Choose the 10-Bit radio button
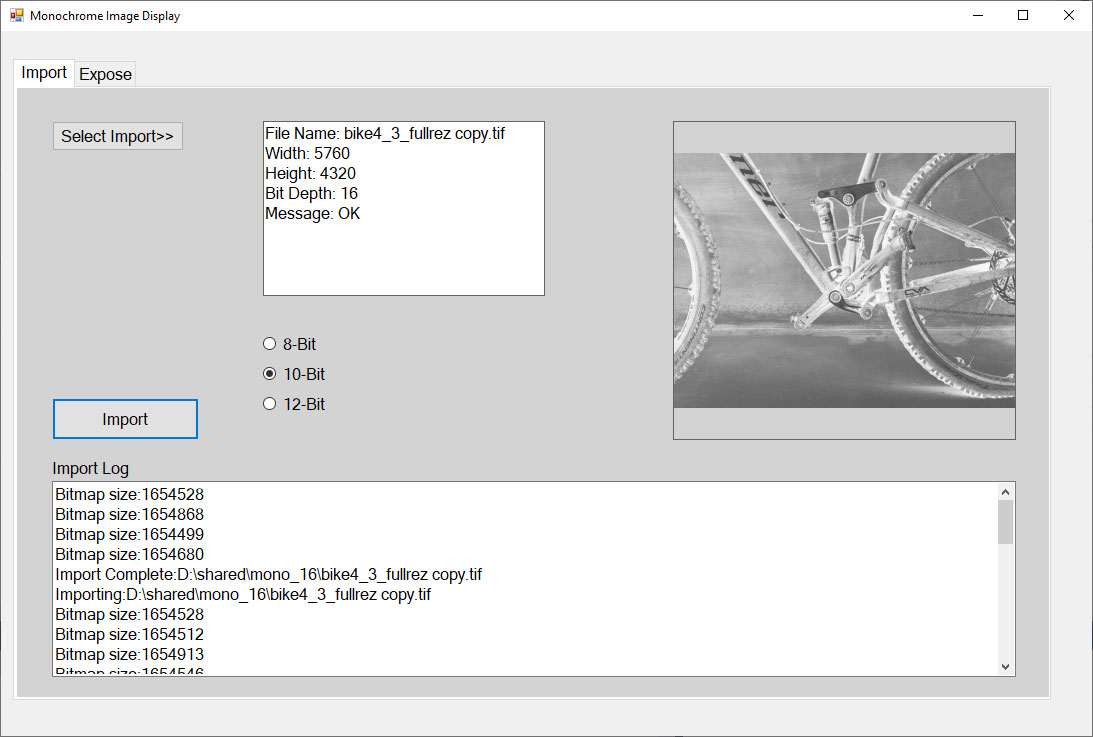The image size is (1093, 737). (x=269, y=374)
